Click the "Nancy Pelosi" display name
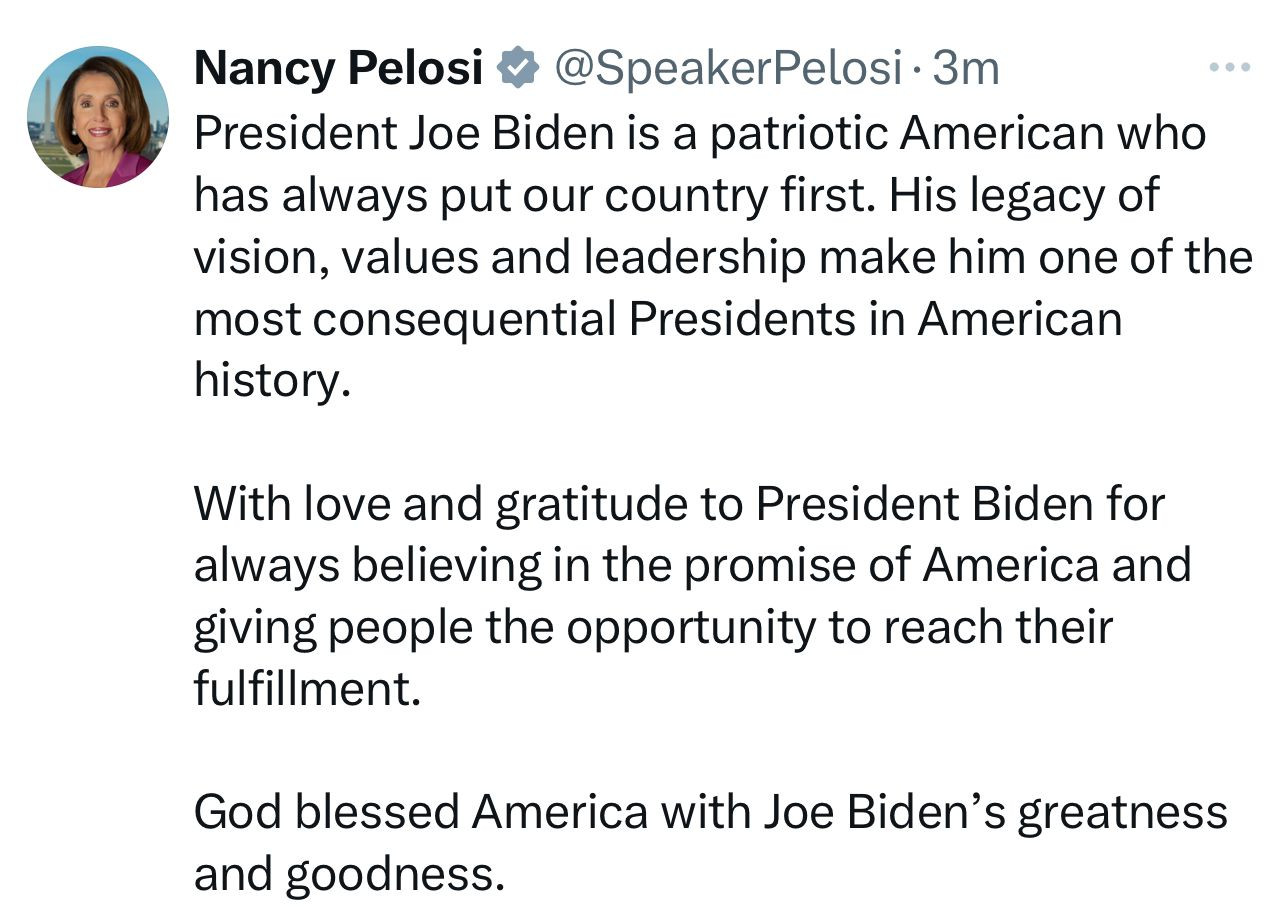 (339, 68)
